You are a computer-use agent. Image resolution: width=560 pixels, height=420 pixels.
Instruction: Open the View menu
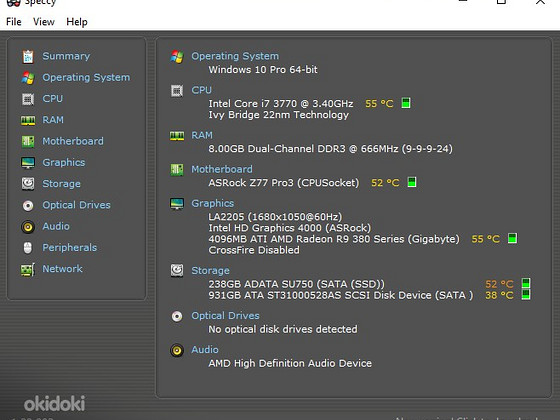(44, 22)
